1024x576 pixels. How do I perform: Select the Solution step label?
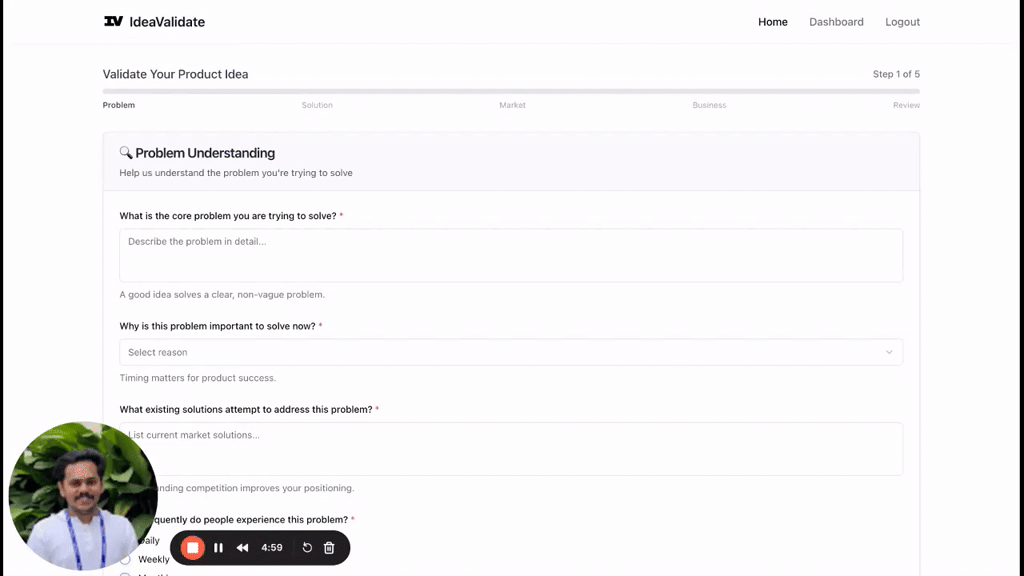[x=317, y=105]
